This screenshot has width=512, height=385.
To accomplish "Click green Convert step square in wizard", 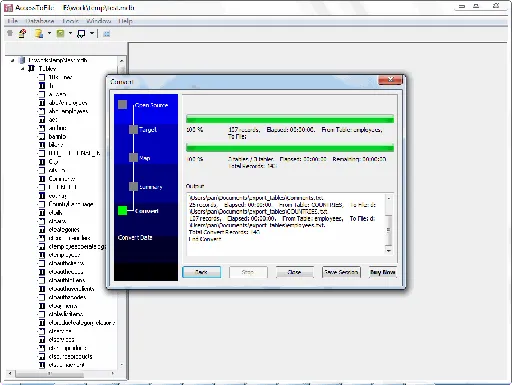I will click(x=122, y=210).
